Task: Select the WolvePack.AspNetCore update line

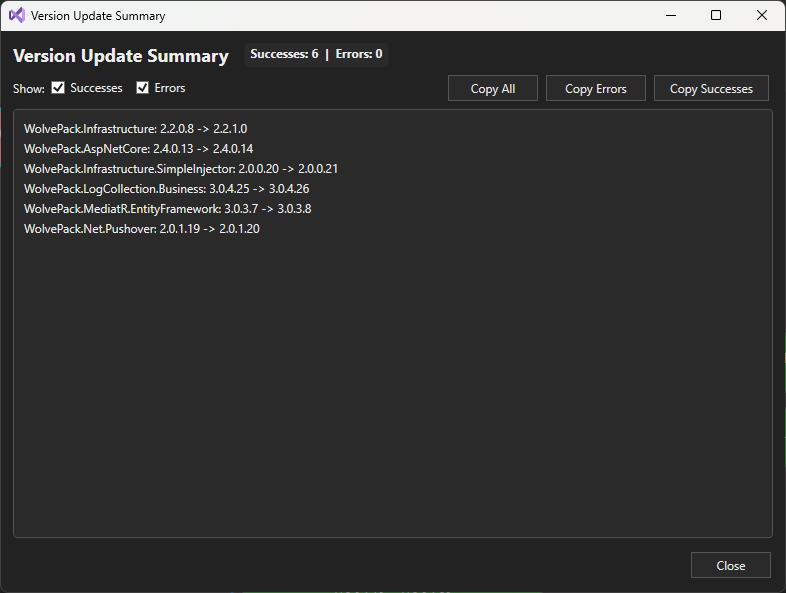Action: click(x=138, y=149)
